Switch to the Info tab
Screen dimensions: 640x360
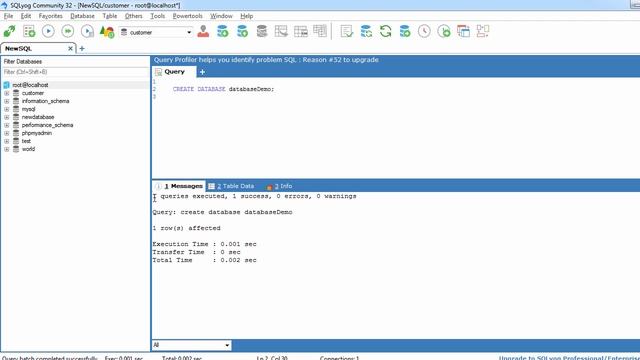tap(280, 186)
